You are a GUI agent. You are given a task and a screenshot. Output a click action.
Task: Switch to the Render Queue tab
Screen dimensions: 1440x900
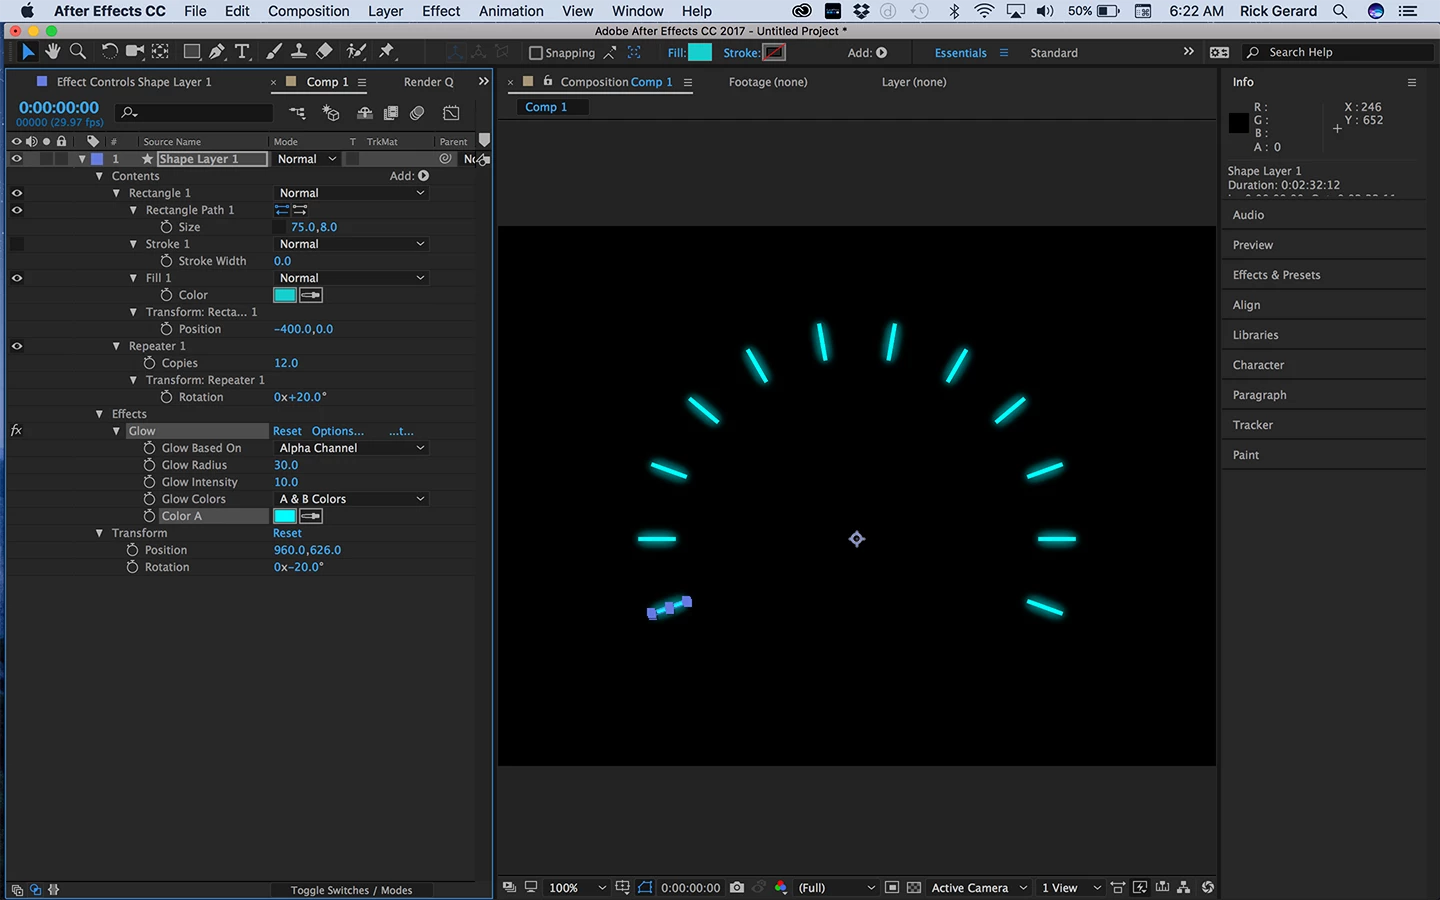(x=428, y=82)
